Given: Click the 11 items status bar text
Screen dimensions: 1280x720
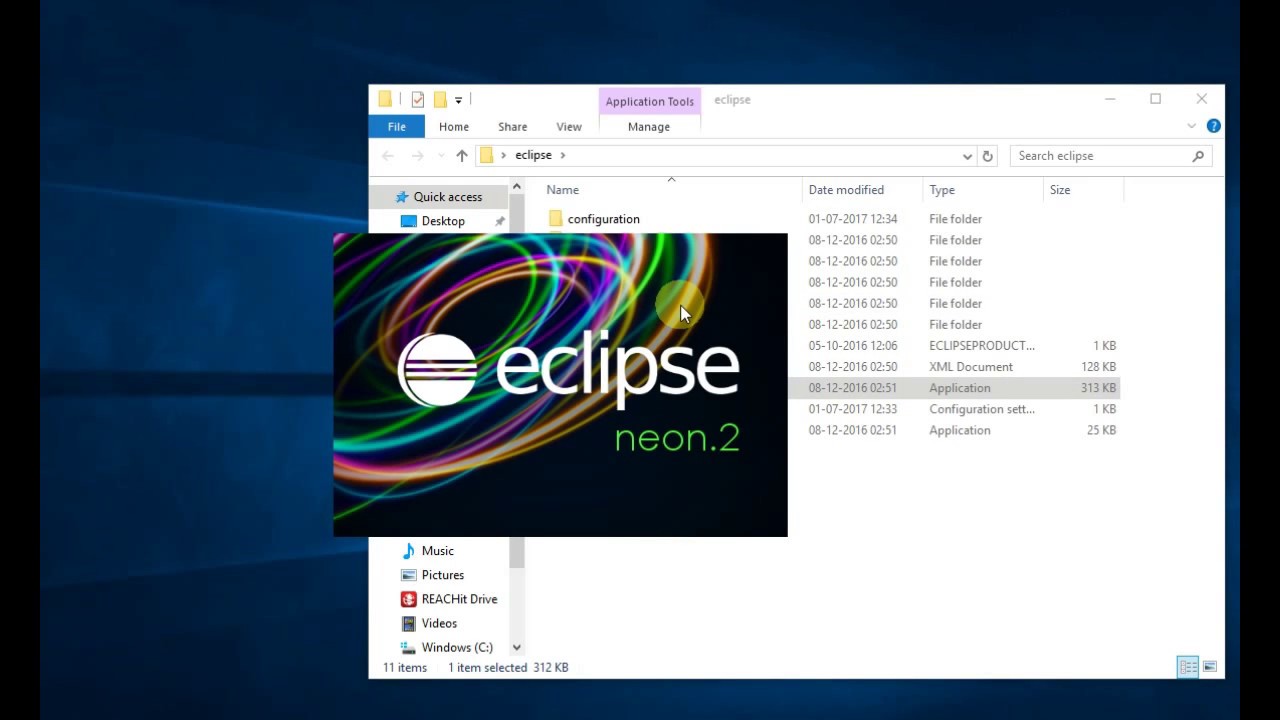Looking at the screenshot, I should 405,668.
